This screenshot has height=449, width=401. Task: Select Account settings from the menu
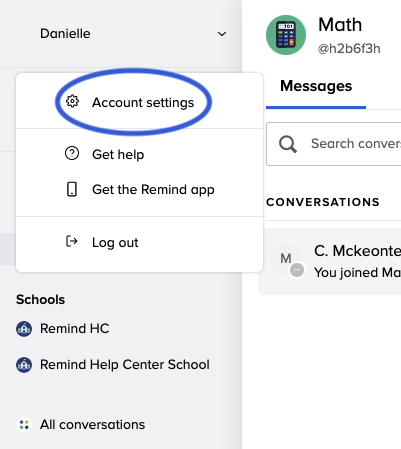pyautogui.click(x=139, y=101)
